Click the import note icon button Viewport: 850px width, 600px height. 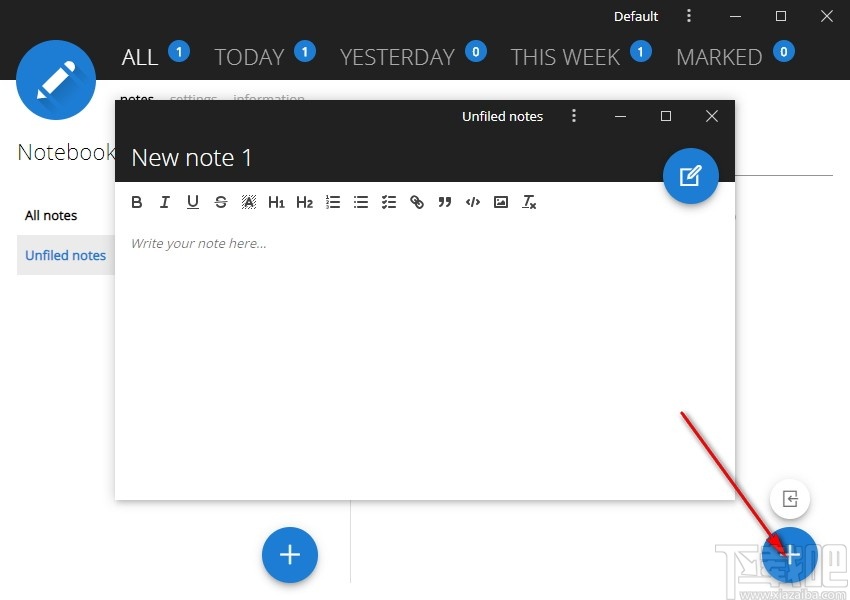tap(790, 499)
